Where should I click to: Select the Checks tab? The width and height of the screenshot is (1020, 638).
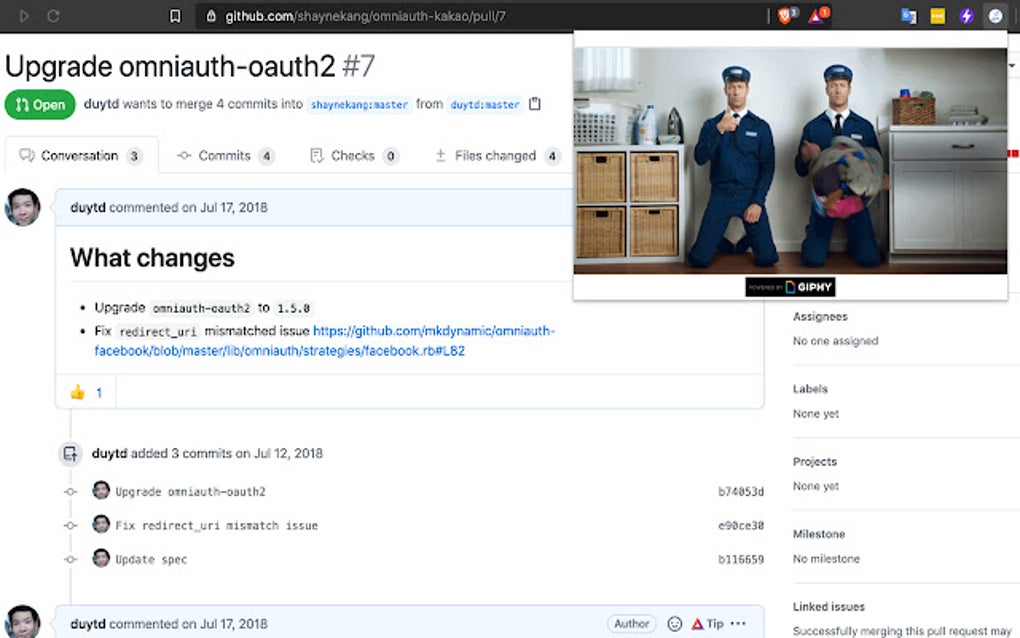(353, 155)
